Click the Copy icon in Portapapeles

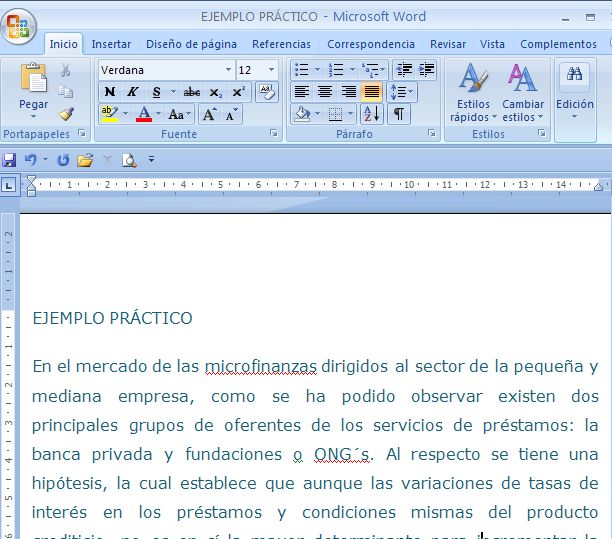66,92
